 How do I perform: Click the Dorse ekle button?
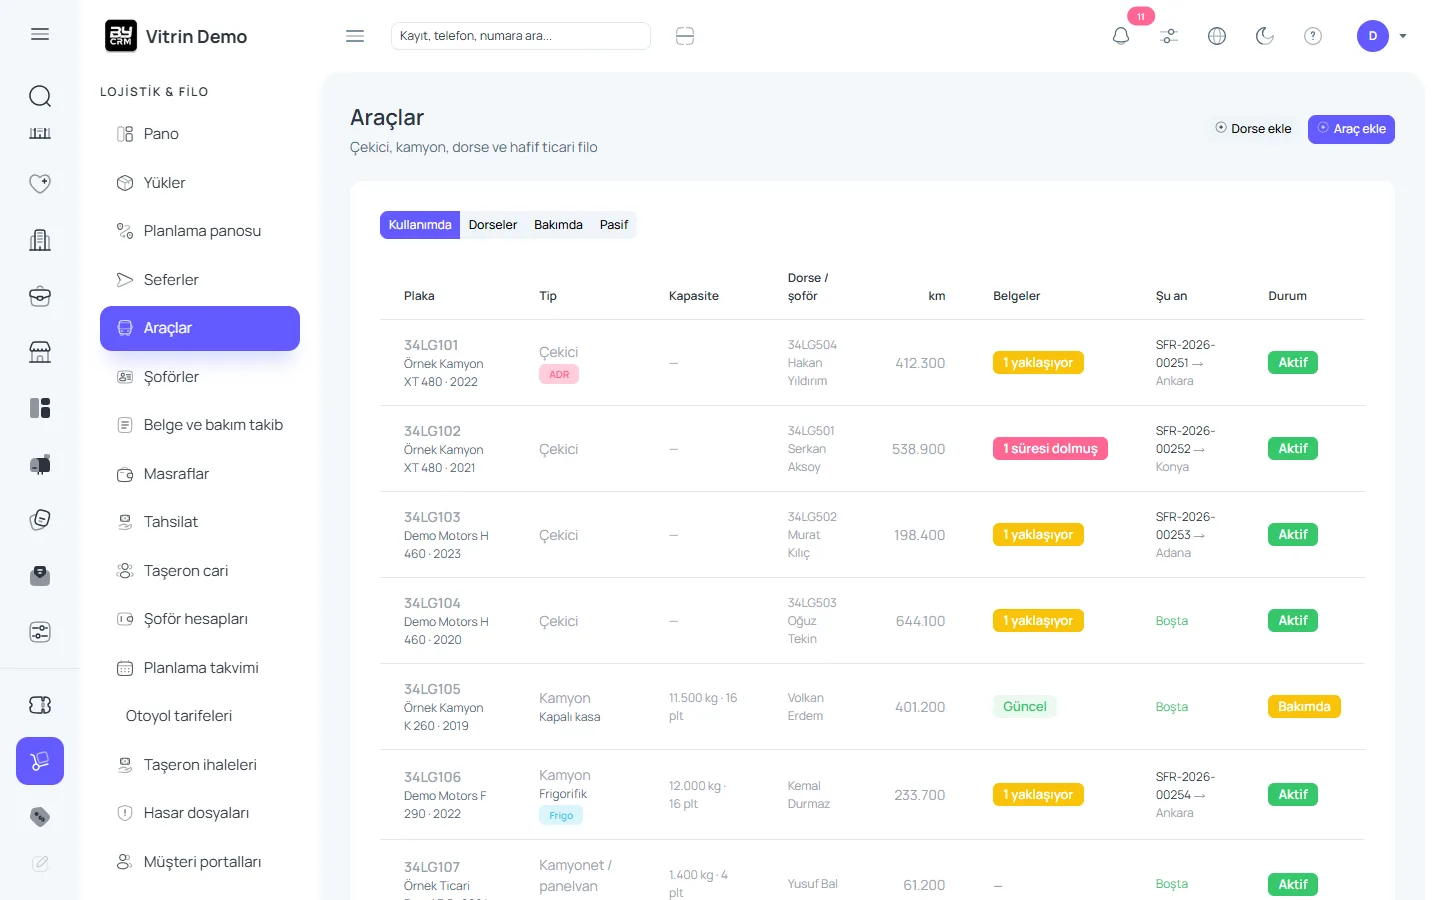click(x=1253, y=129)
